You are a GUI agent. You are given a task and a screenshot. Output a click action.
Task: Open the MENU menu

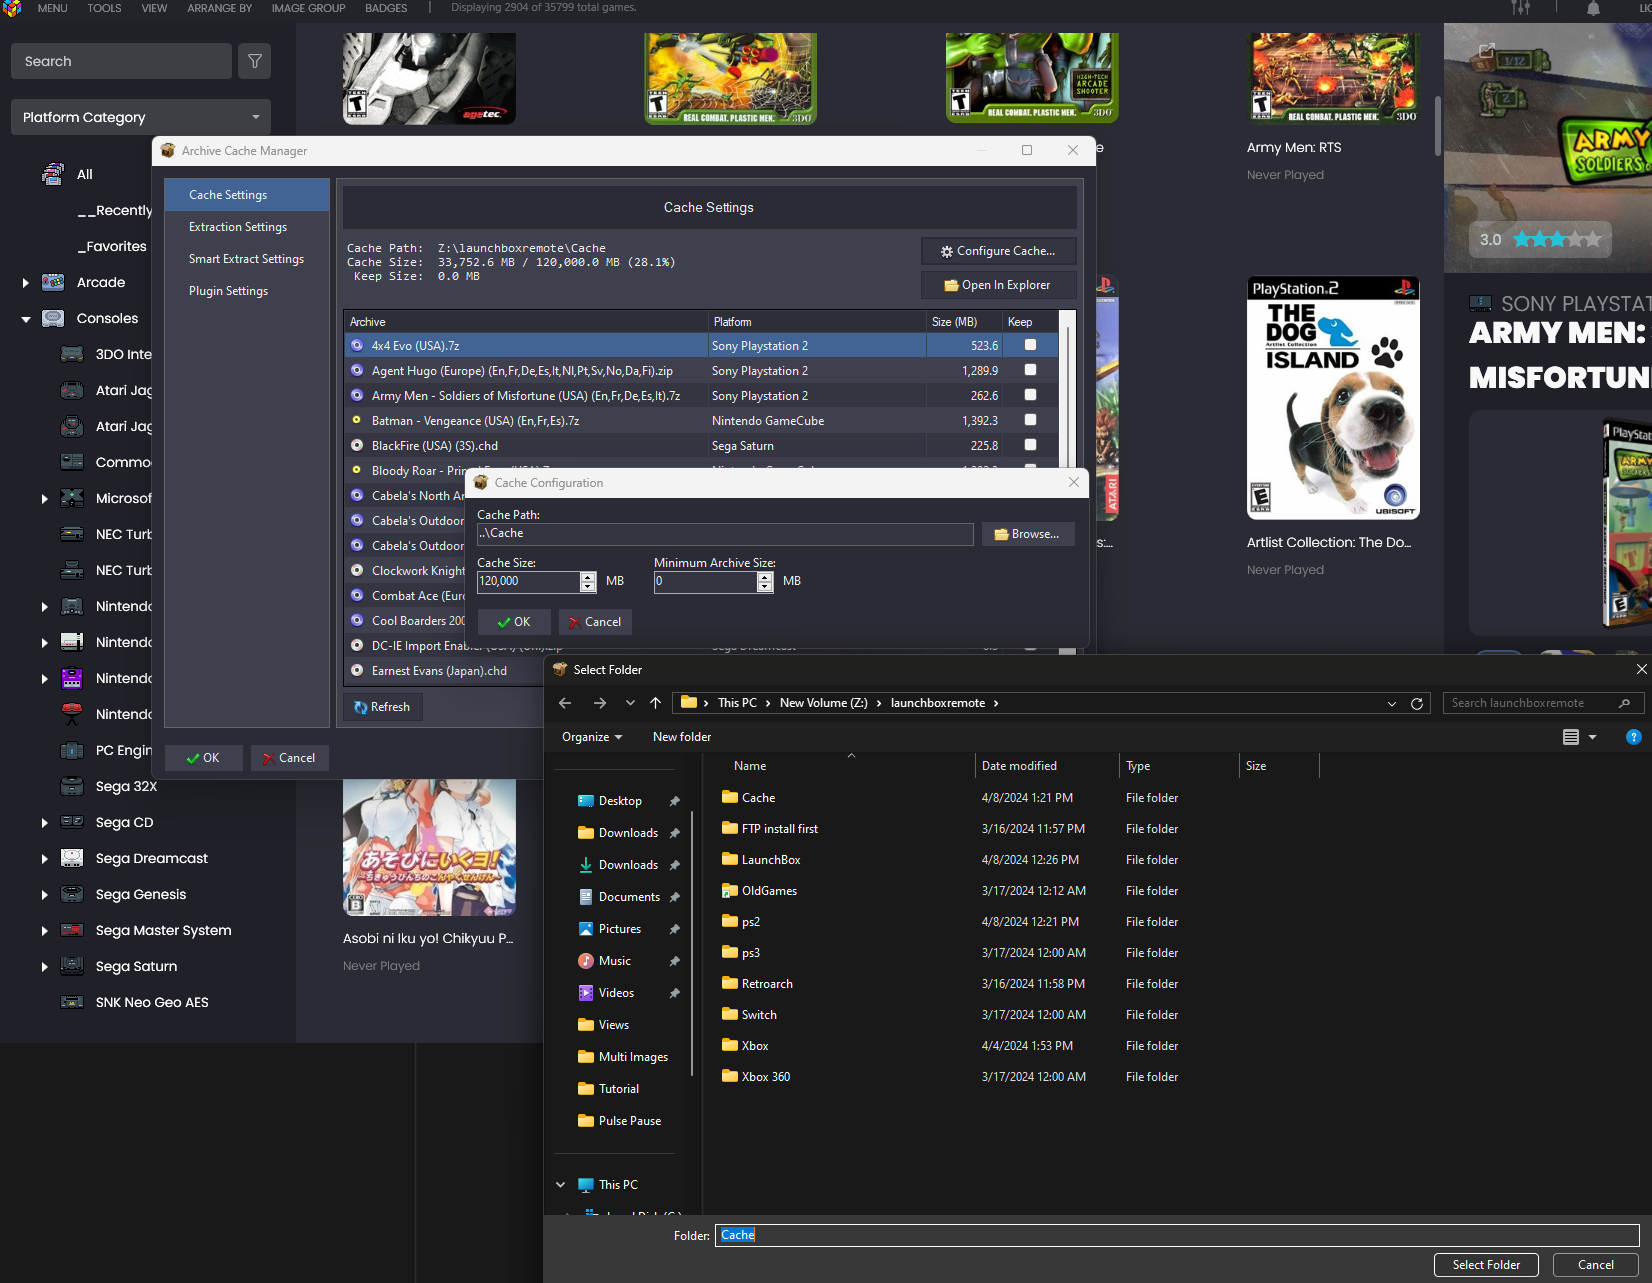click(x=53, y=8)
